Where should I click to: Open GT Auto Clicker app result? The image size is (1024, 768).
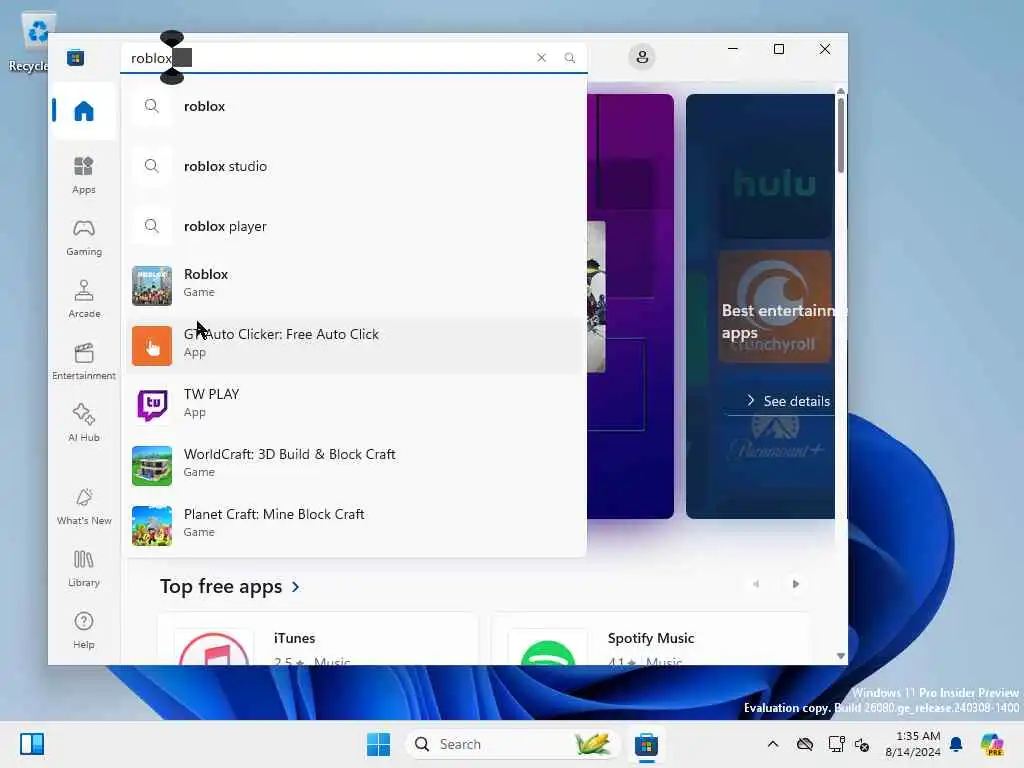pos(354,345)
